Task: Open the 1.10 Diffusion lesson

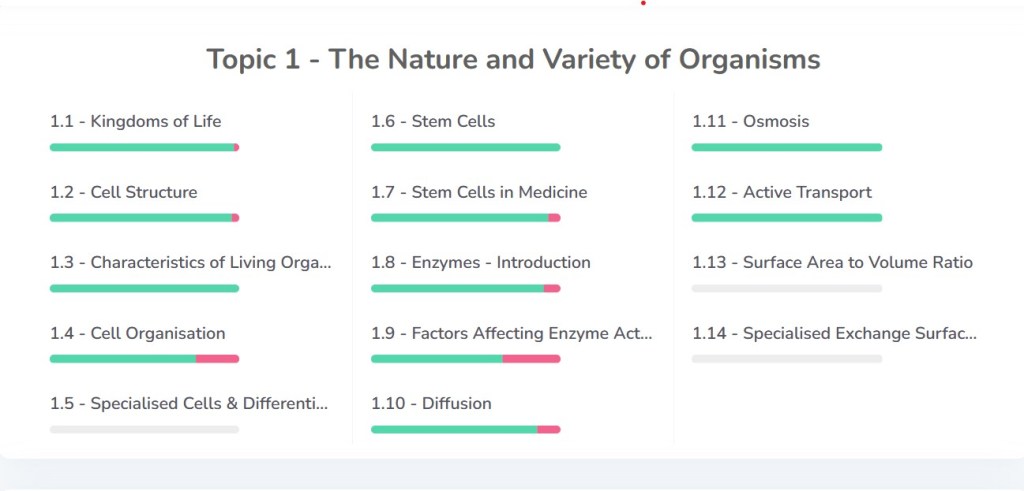Action: tap(431, 404)
